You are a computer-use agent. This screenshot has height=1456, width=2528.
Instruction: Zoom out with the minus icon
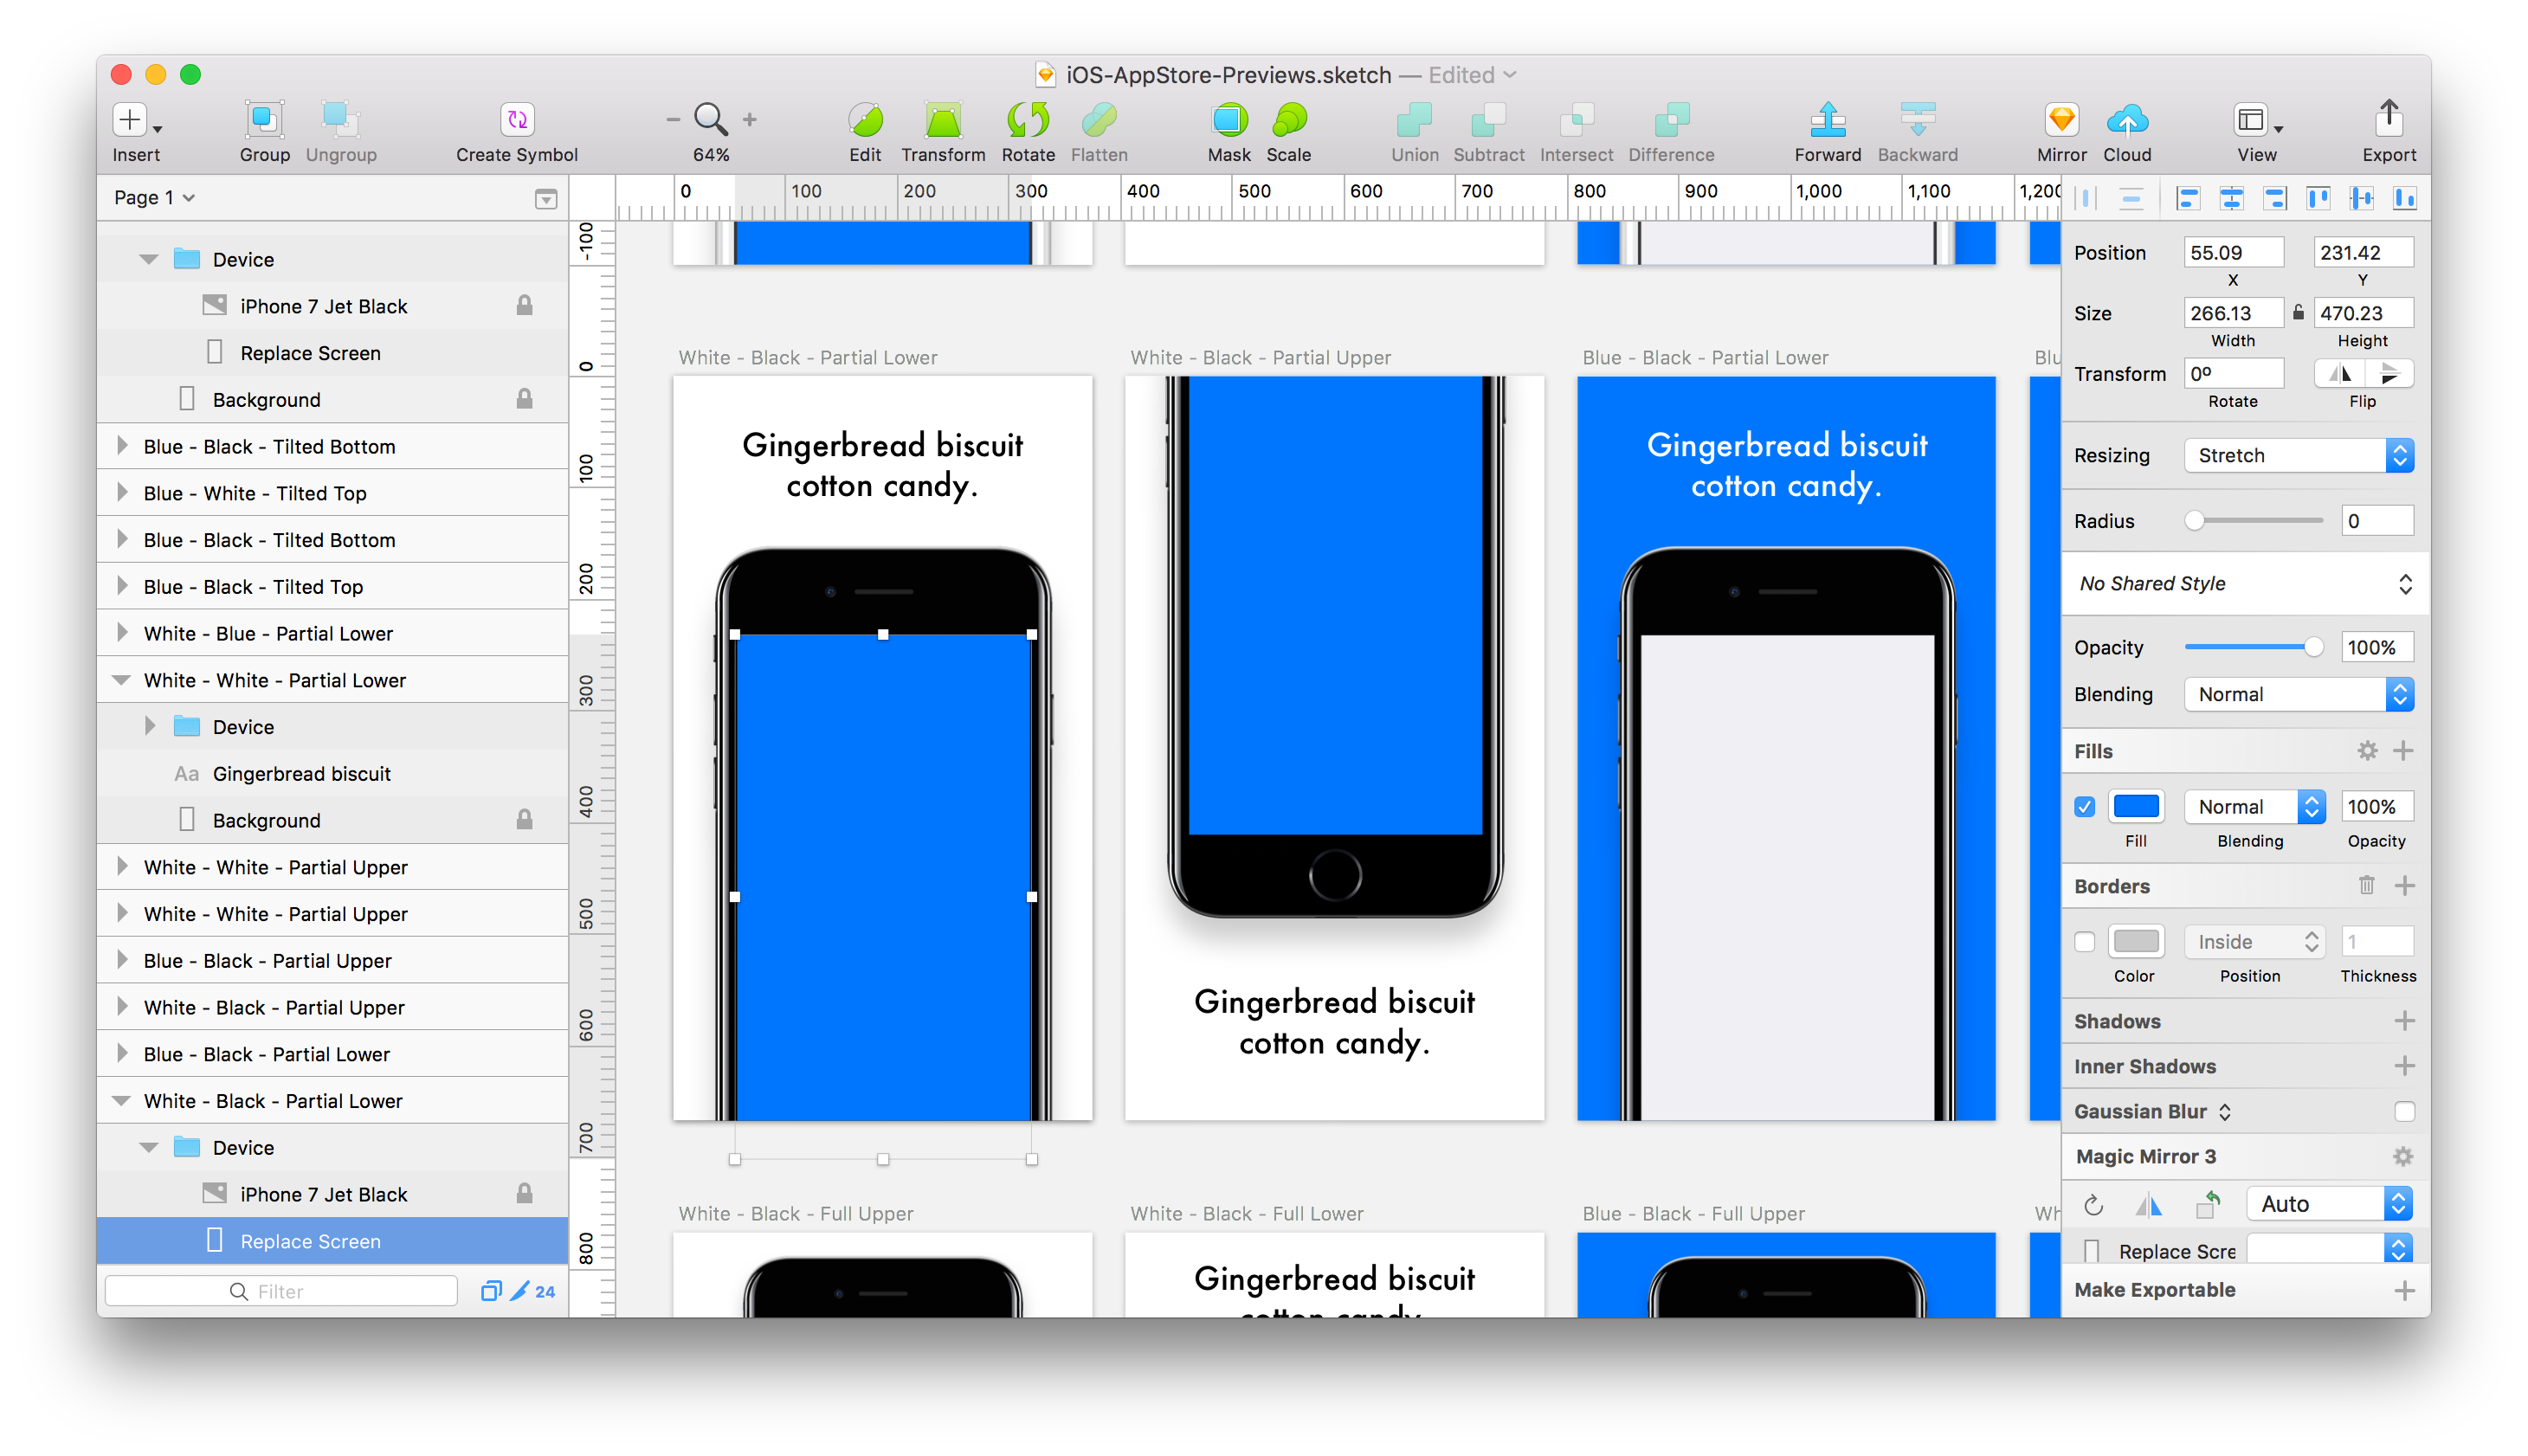click(673, 120)
